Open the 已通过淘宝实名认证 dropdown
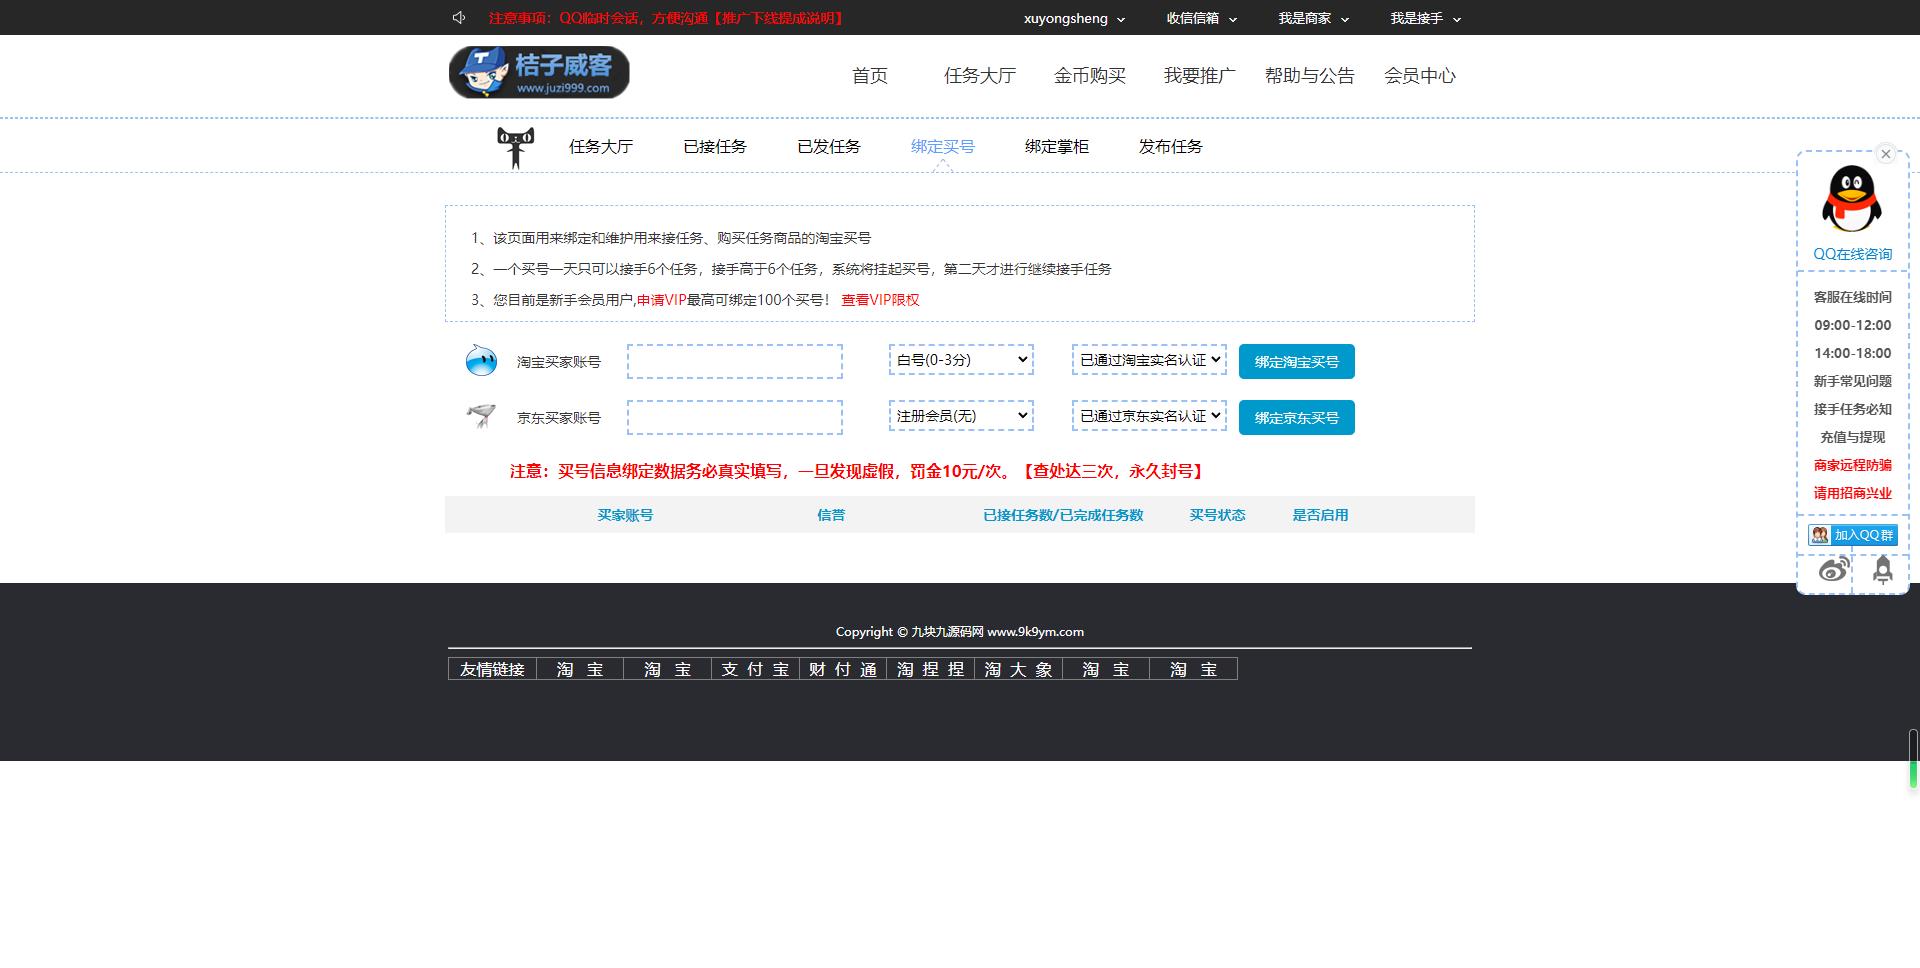Image resolution: width=1920 pixels, height=968 pixels. [x=1148, y=359]
